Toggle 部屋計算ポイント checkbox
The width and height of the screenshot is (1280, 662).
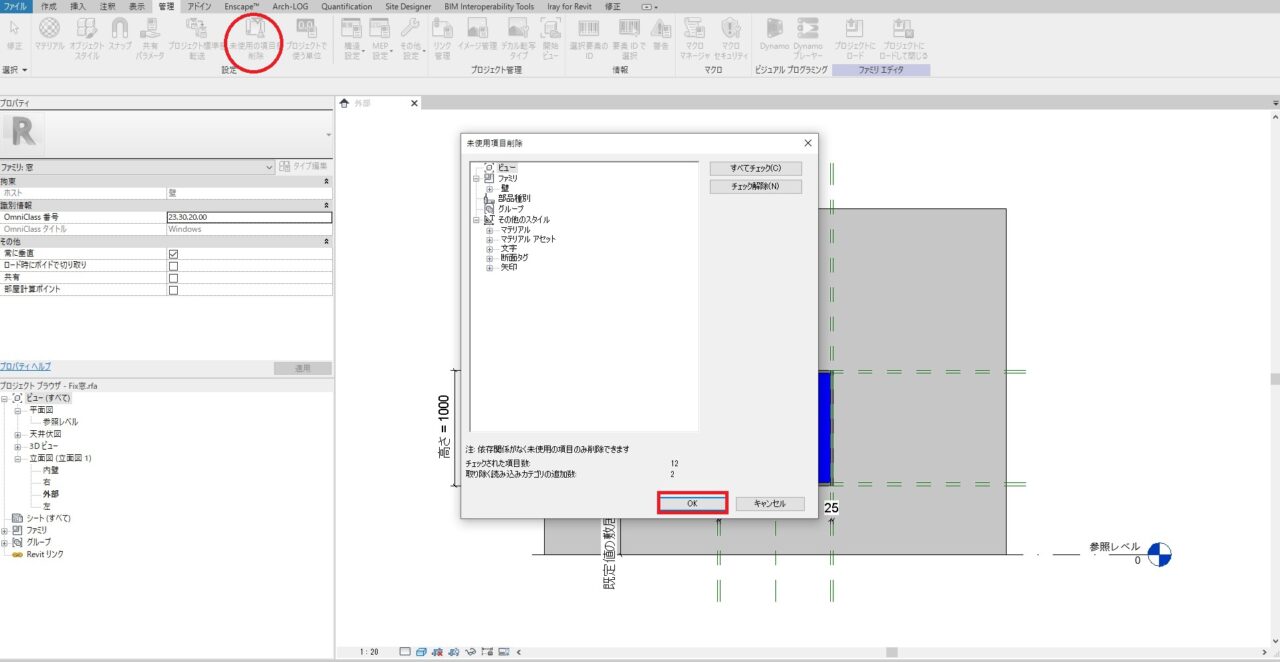[173, 290]
